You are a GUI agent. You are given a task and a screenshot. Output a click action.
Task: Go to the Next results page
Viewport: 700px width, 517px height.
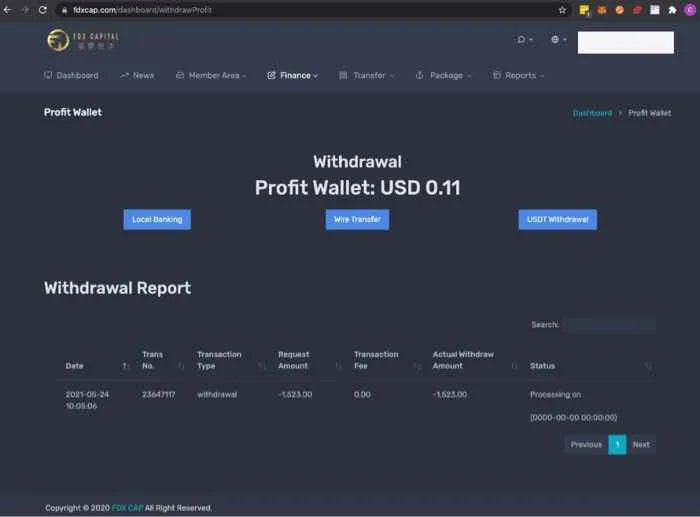(641, 445)
